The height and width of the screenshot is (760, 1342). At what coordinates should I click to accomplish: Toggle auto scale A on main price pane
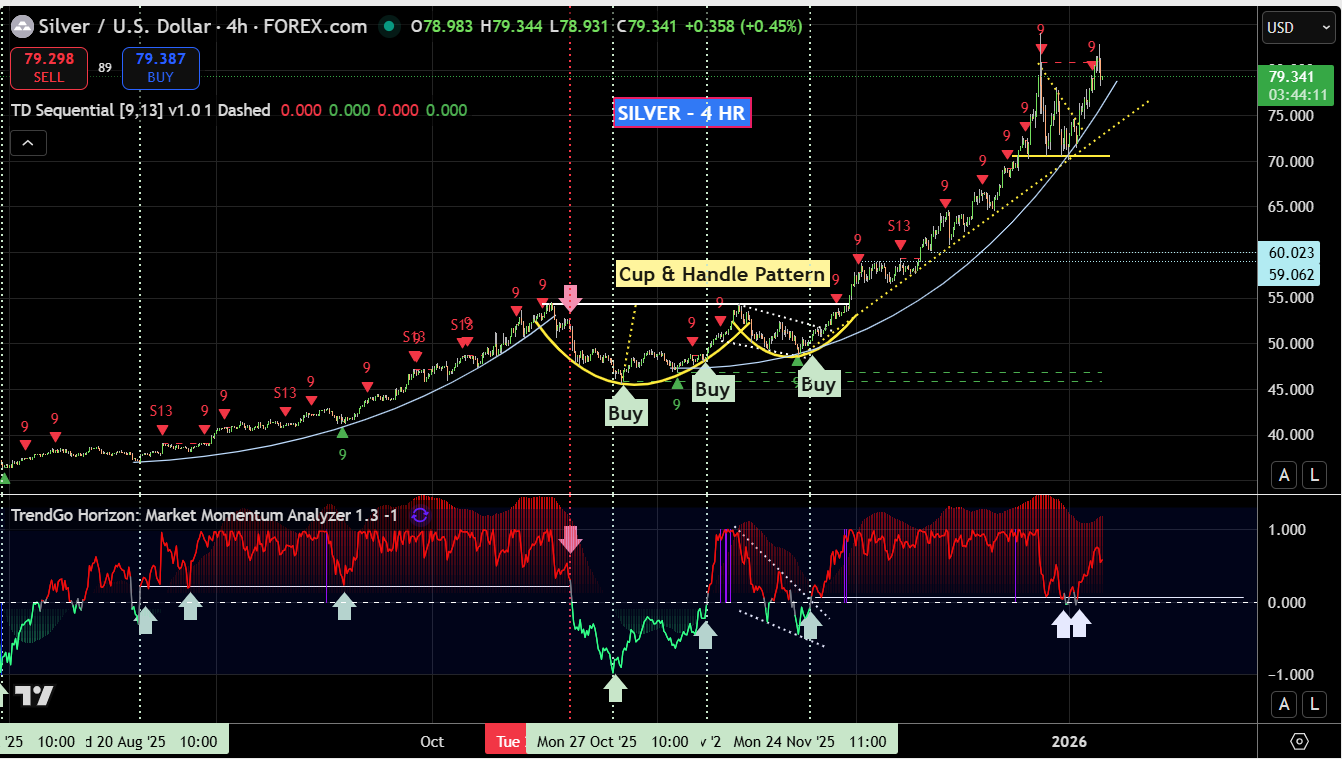(1284, 475)
